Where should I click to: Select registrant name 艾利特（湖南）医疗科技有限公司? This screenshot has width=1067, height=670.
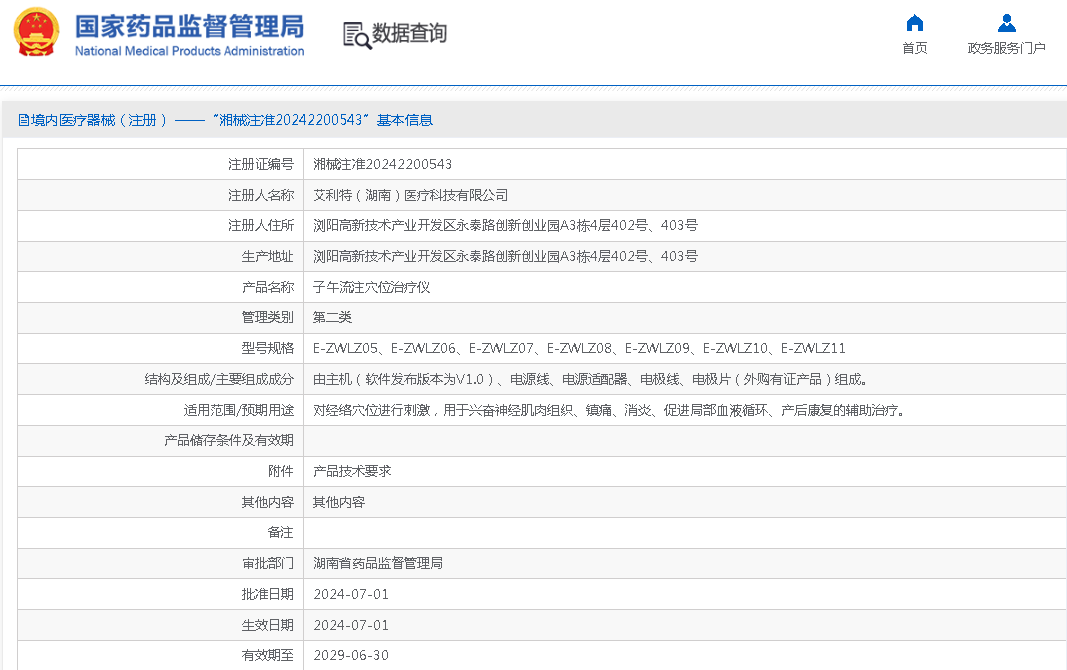pos(410,195)
